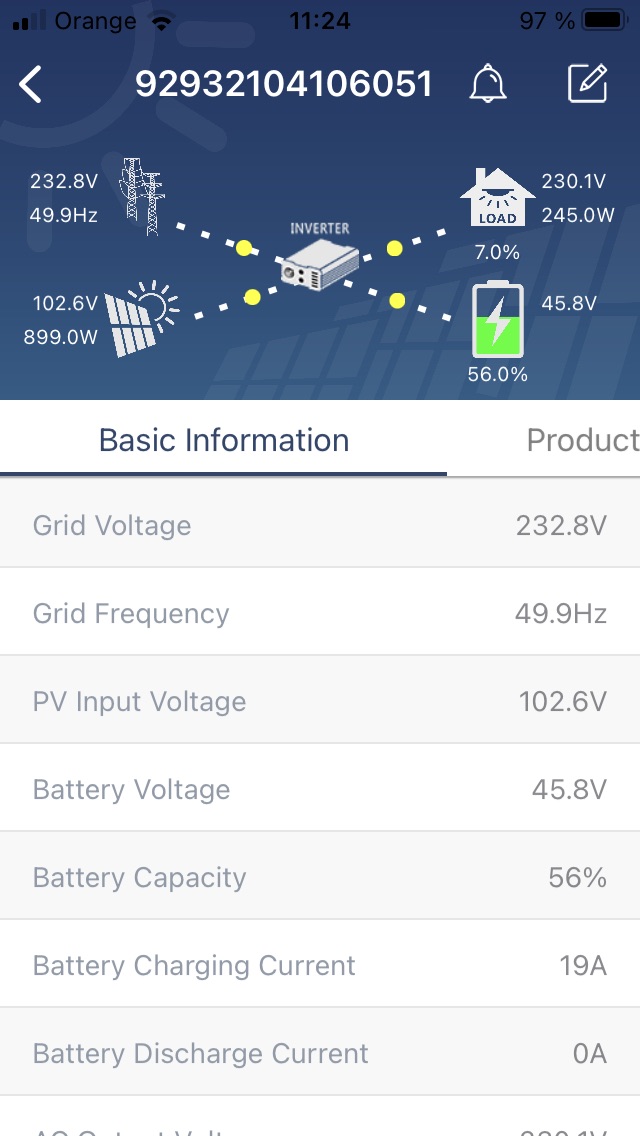Tap the power grid tower icon

pos(141,196)
